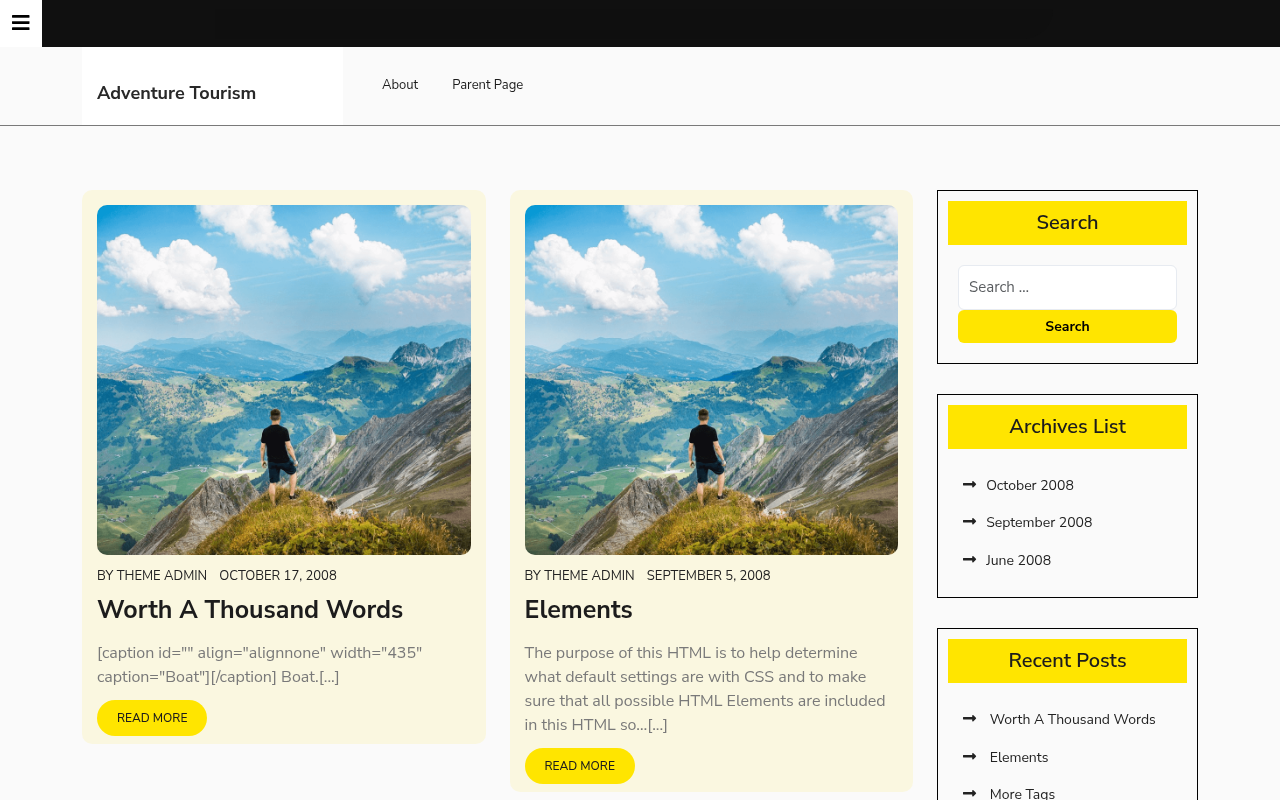Click the arrow icon beside June 2008
1280x800 pixels.
(969, 560)
